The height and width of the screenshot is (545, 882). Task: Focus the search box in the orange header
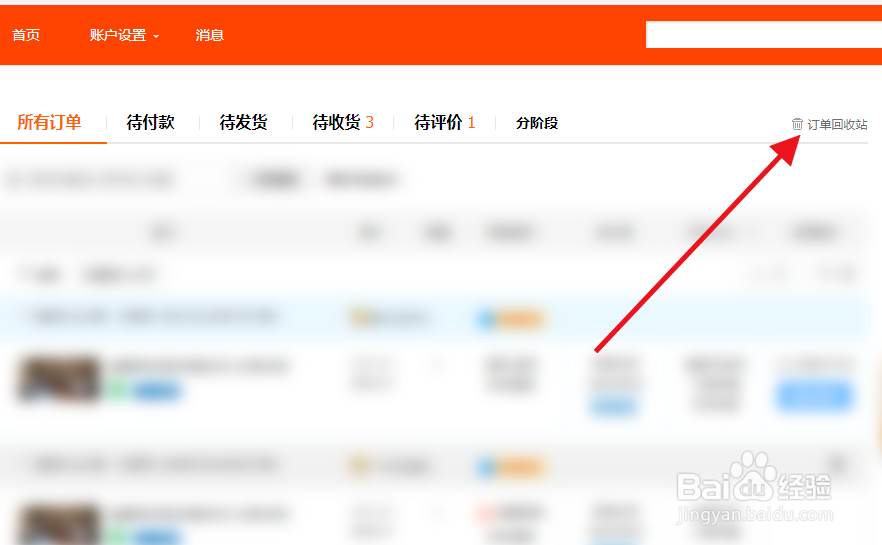764,35
